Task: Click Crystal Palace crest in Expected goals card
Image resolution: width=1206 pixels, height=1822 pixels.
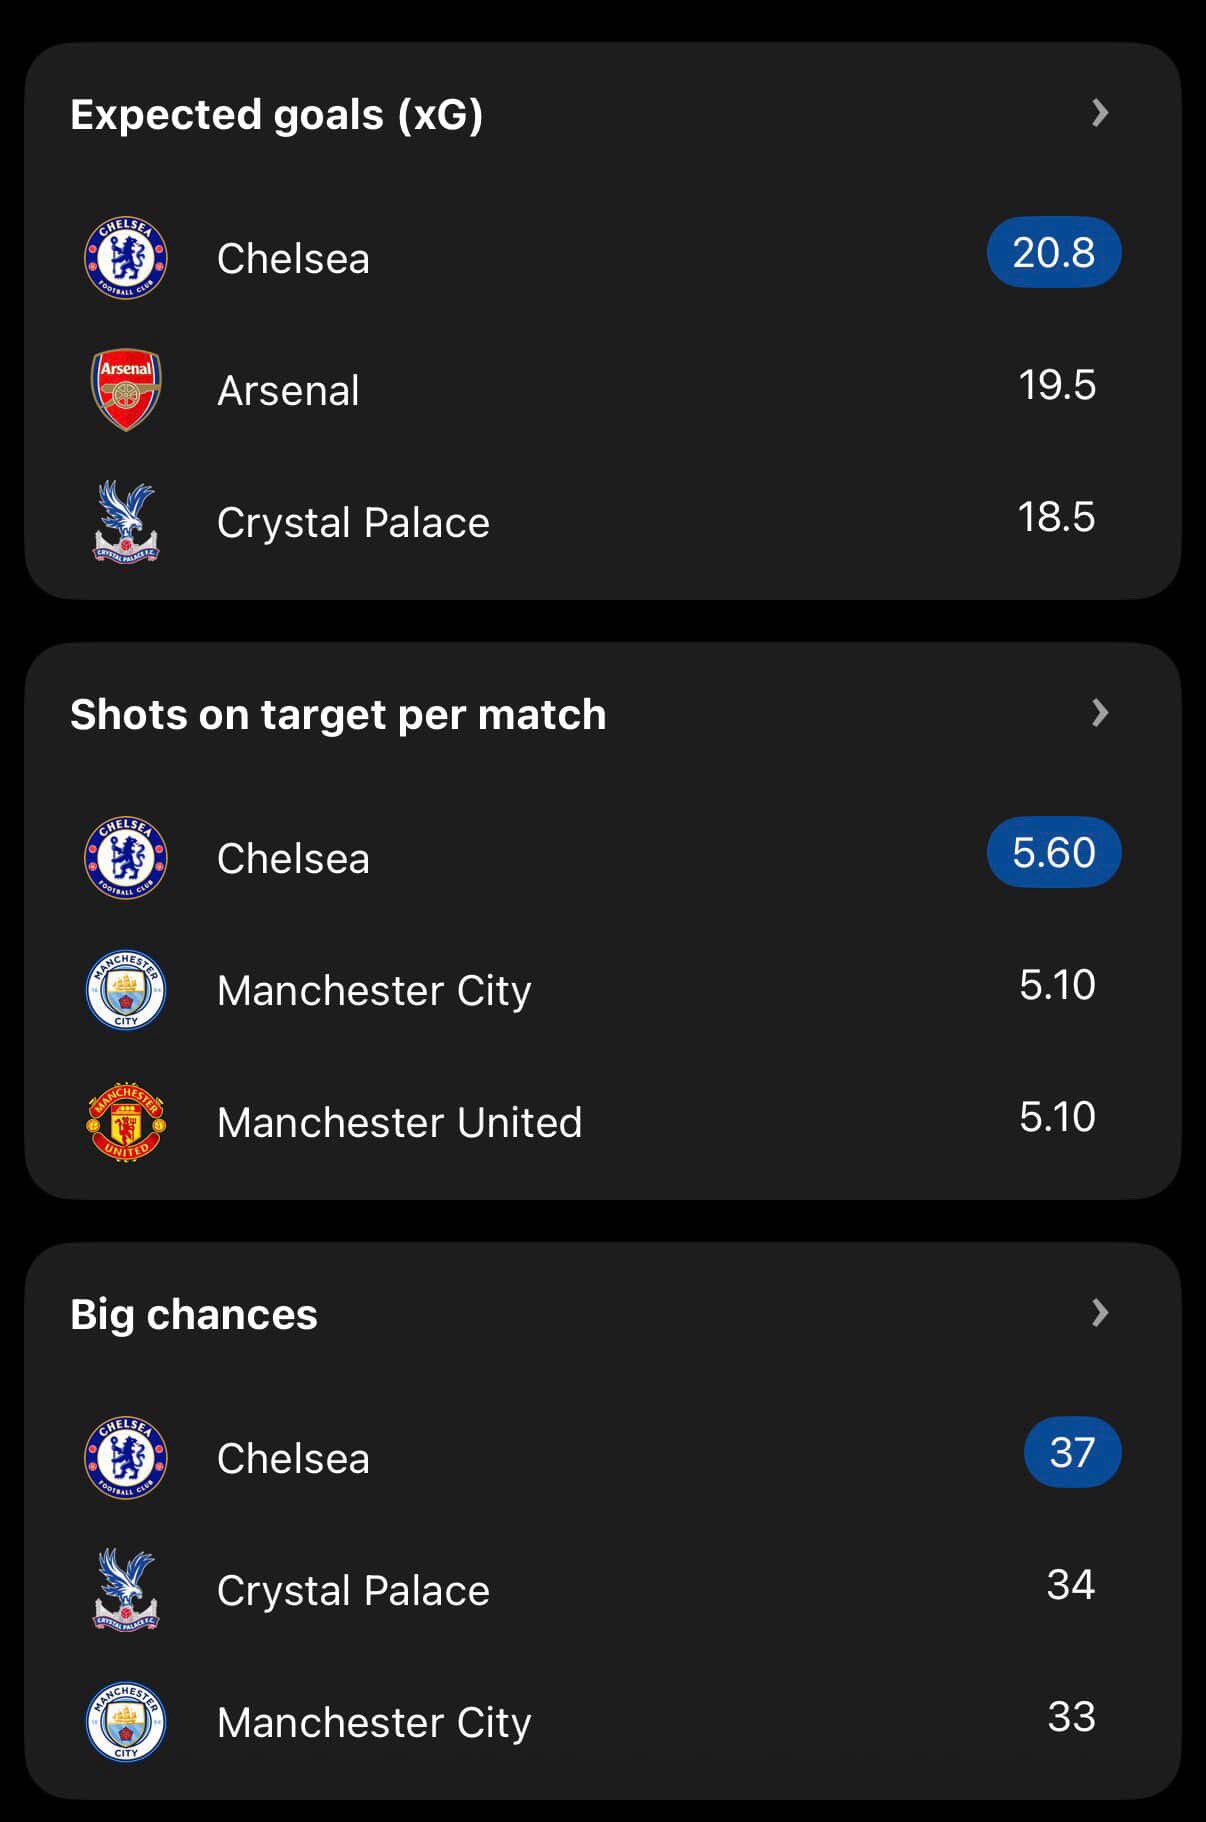Action: pos(126,522)
